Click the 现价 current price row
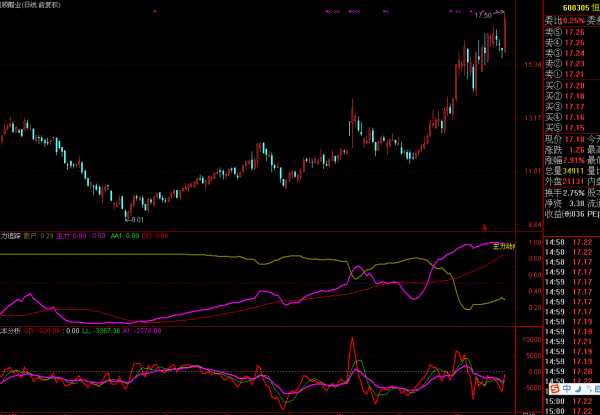The width and height of the screenshot is (600, 415). 564,140
